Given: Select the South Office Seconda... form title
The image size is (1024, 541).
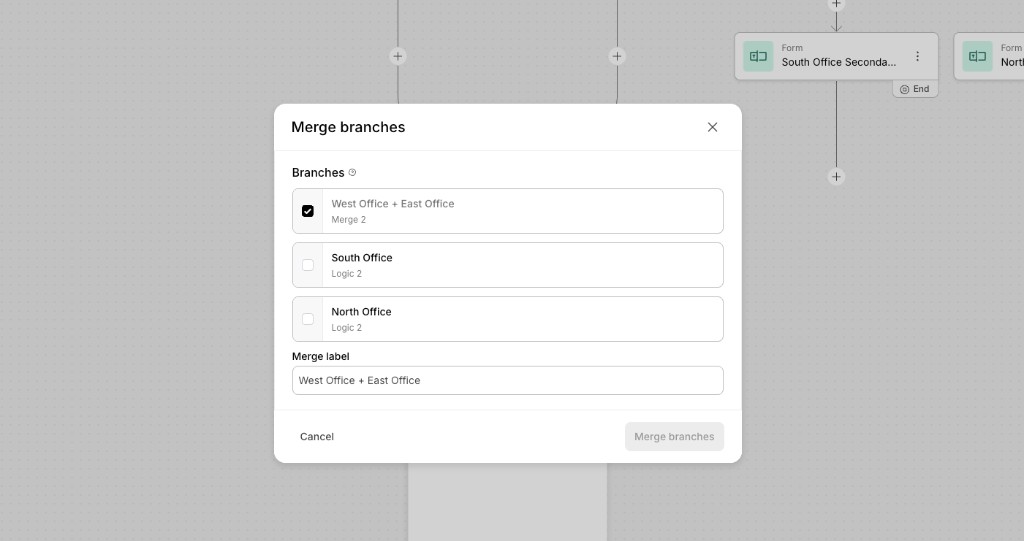Looking at the screenshot, I should point(839,62).
